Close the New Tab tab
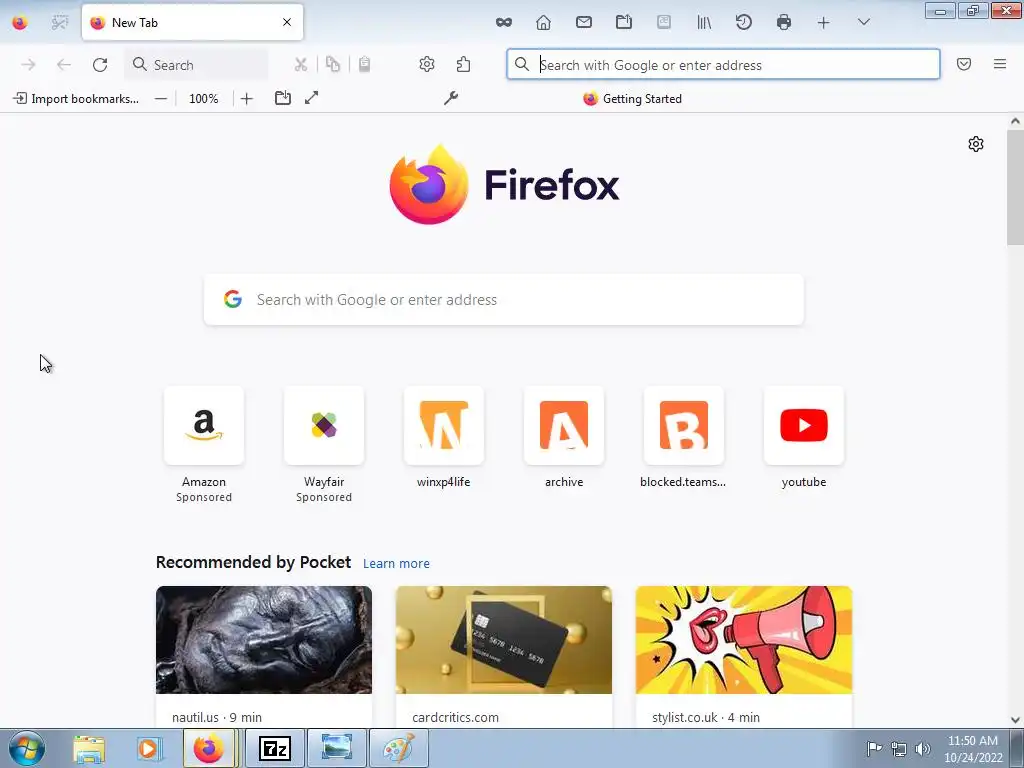This screenshot has height=768, width=1024. (x=287, y=22)
